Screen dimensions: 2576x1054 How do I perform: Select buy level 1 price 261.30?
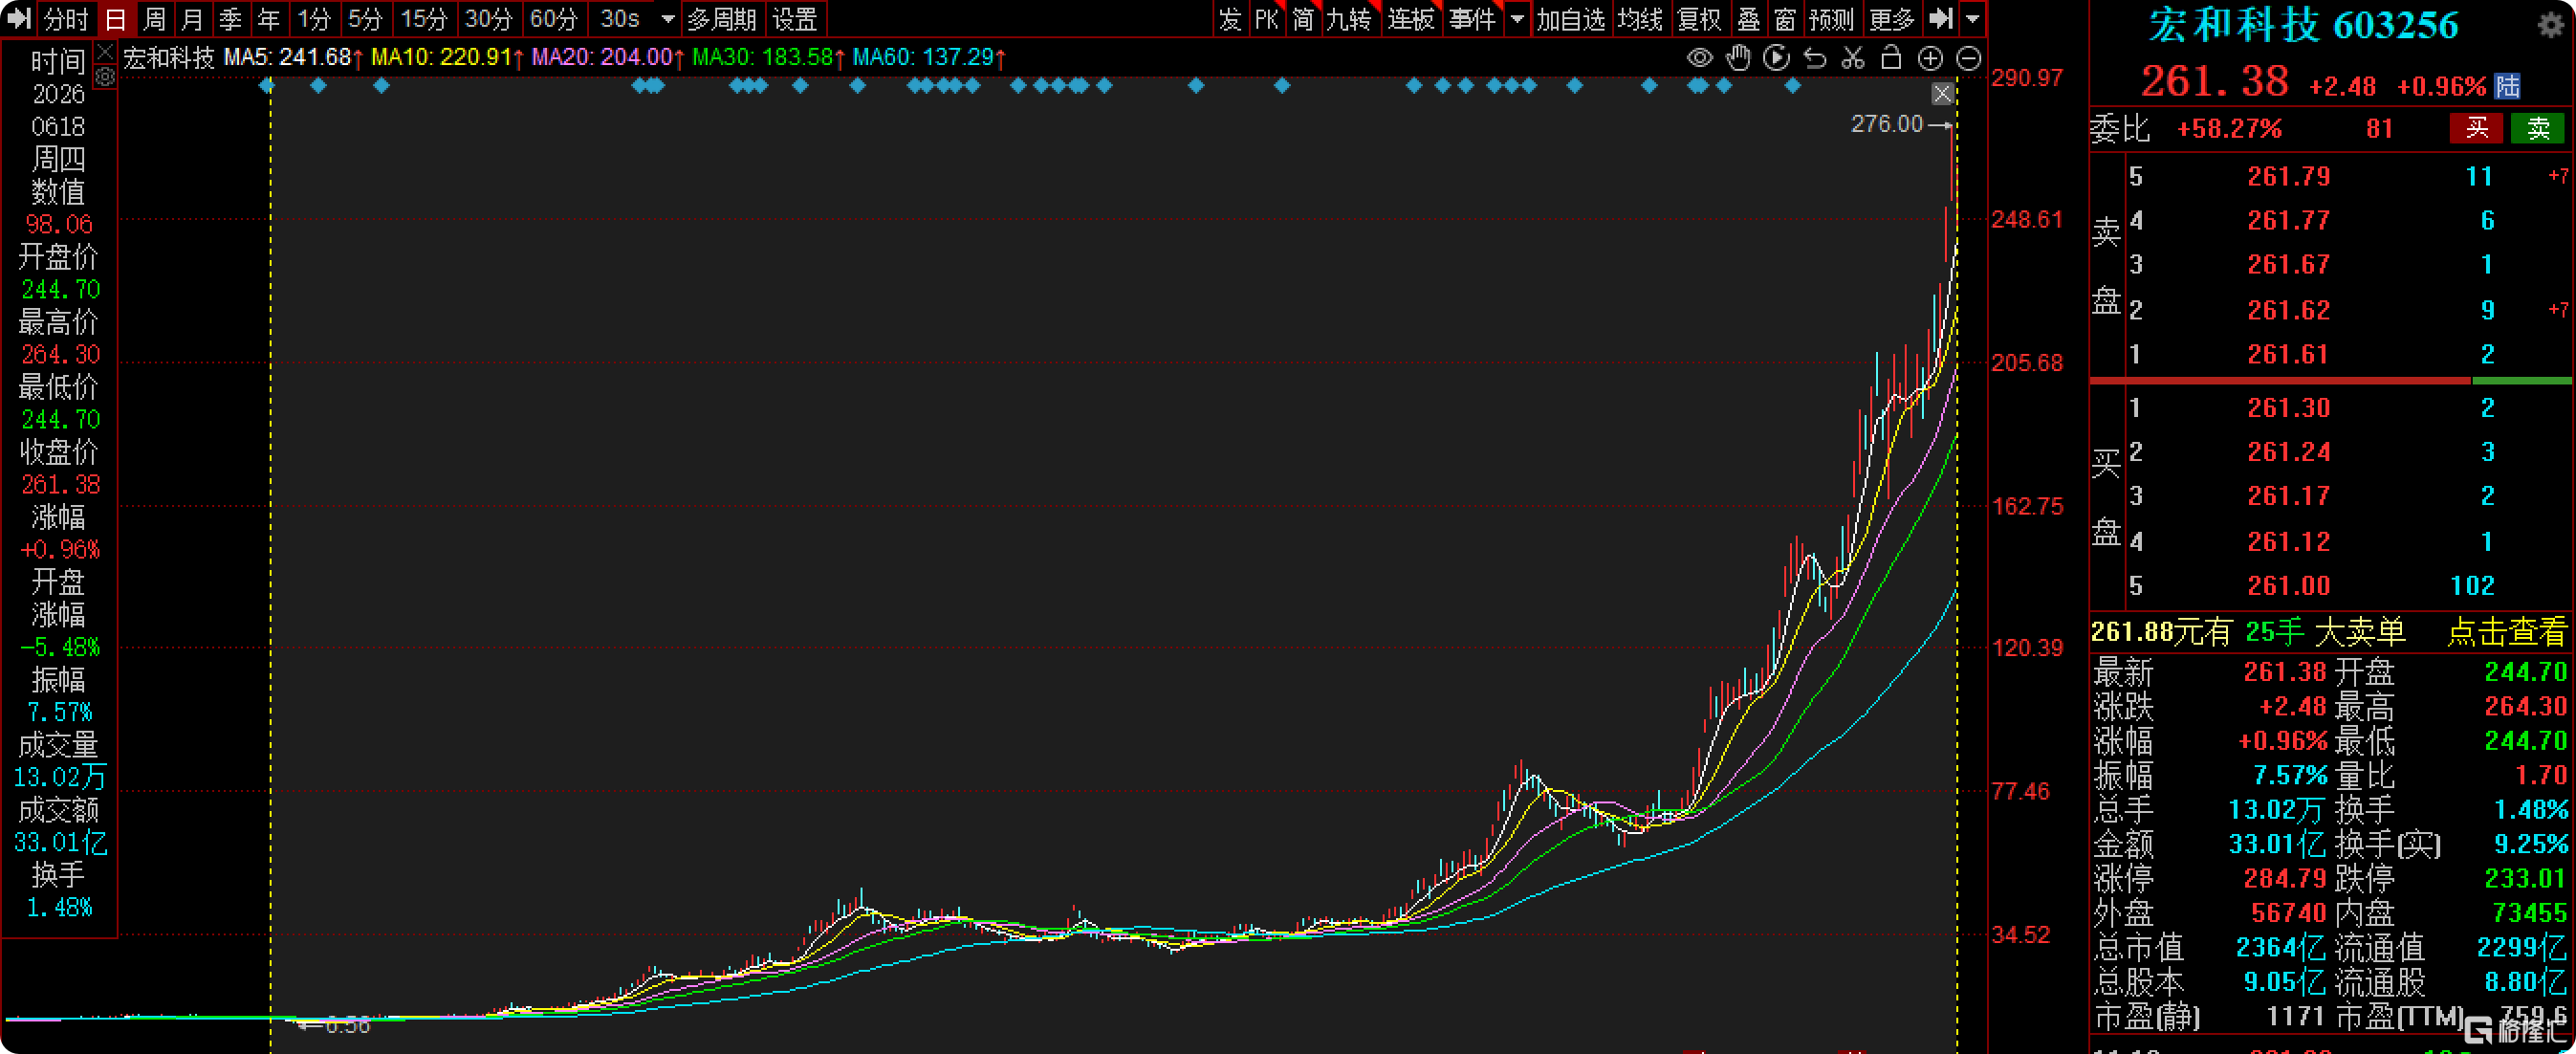(x=2289, y=408)
